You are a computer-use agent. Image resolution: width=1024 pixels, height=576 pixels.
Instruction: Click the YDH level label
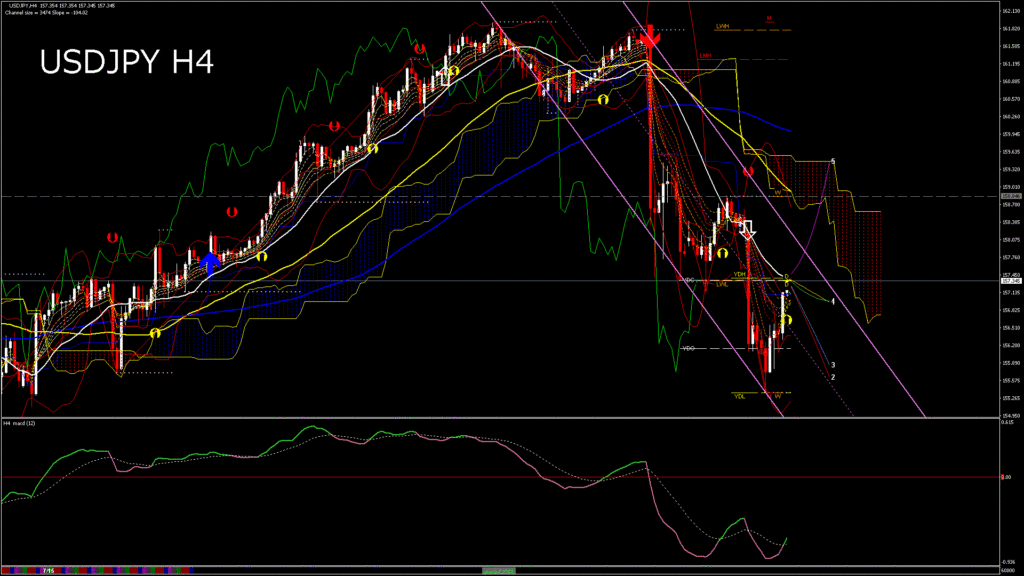pyautogui.click(x=738, y=273)
